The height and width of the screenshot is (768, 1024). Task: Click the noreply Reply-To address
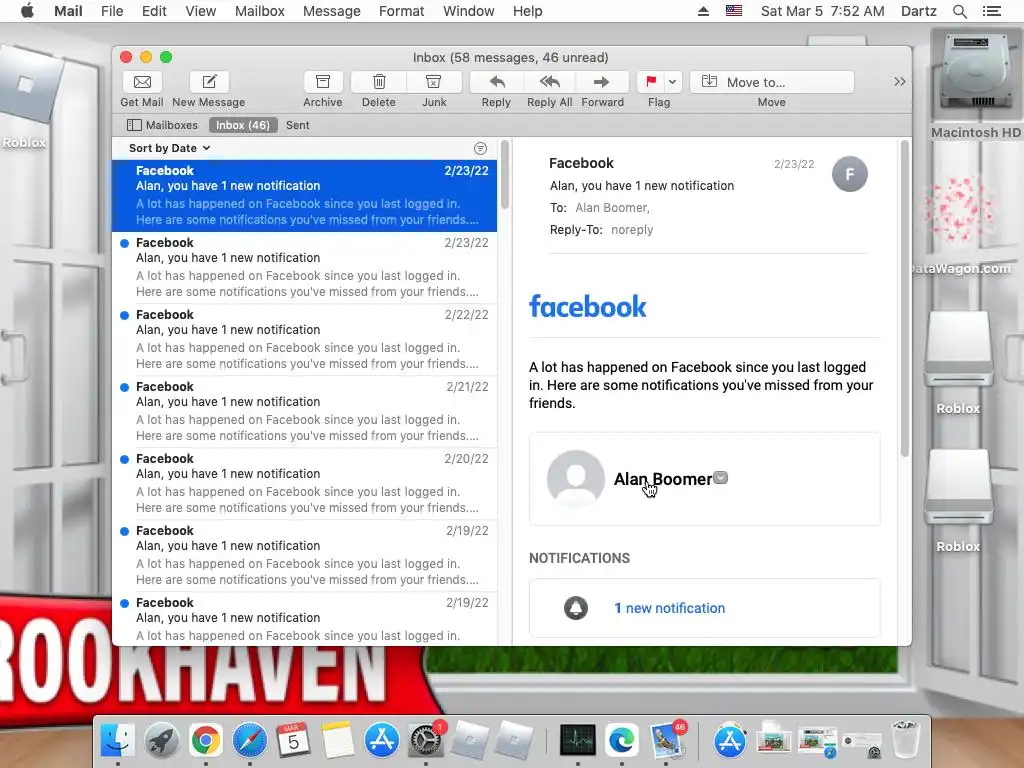[x=632, y=230]
